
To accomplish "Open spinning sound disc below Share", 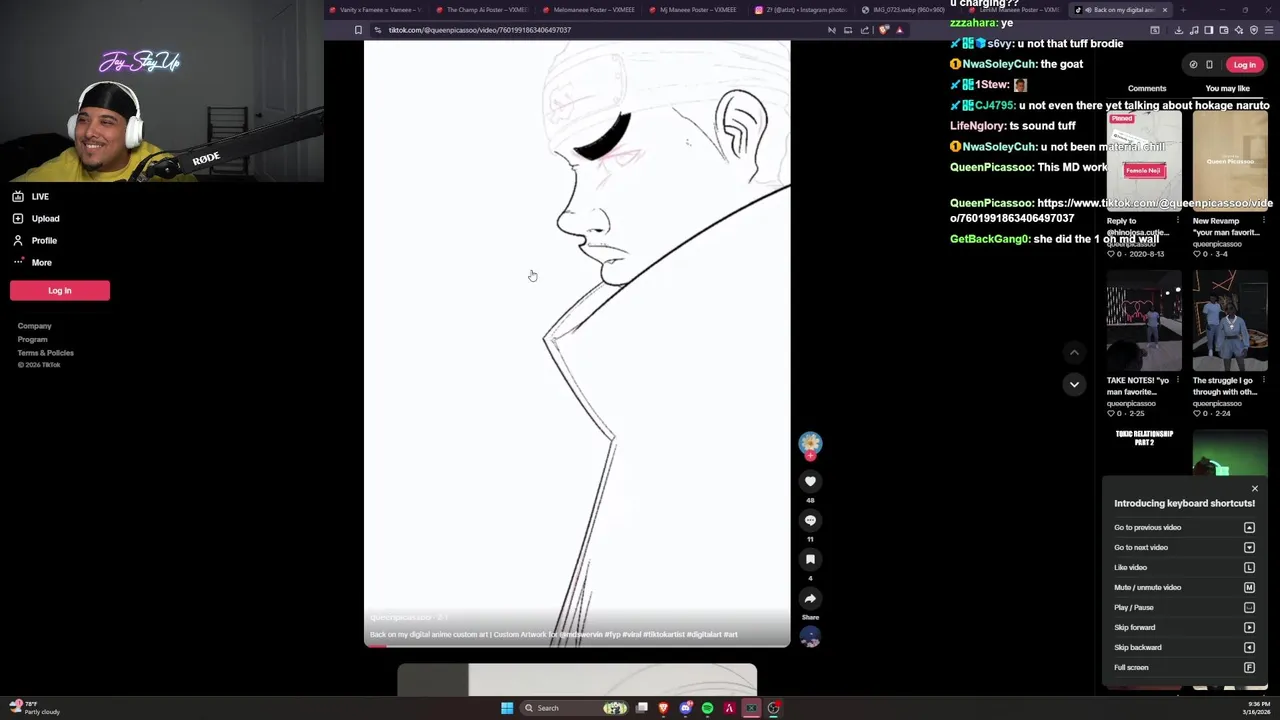I will coord(810,637).
